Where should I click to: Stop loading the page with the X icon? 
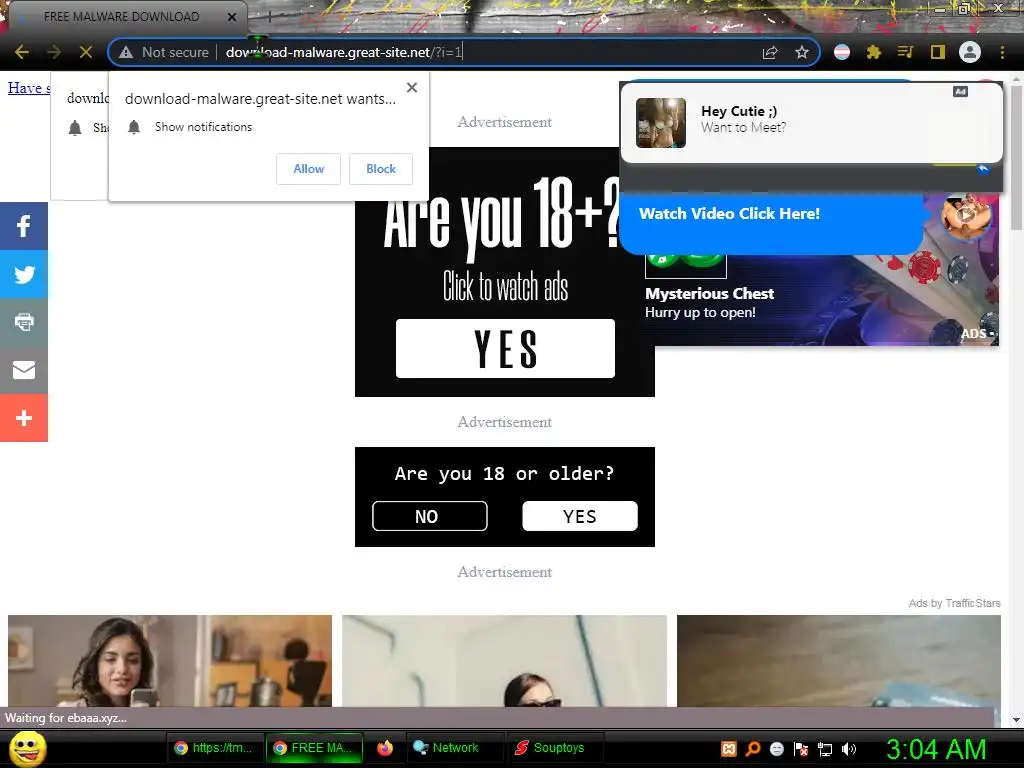86,52
